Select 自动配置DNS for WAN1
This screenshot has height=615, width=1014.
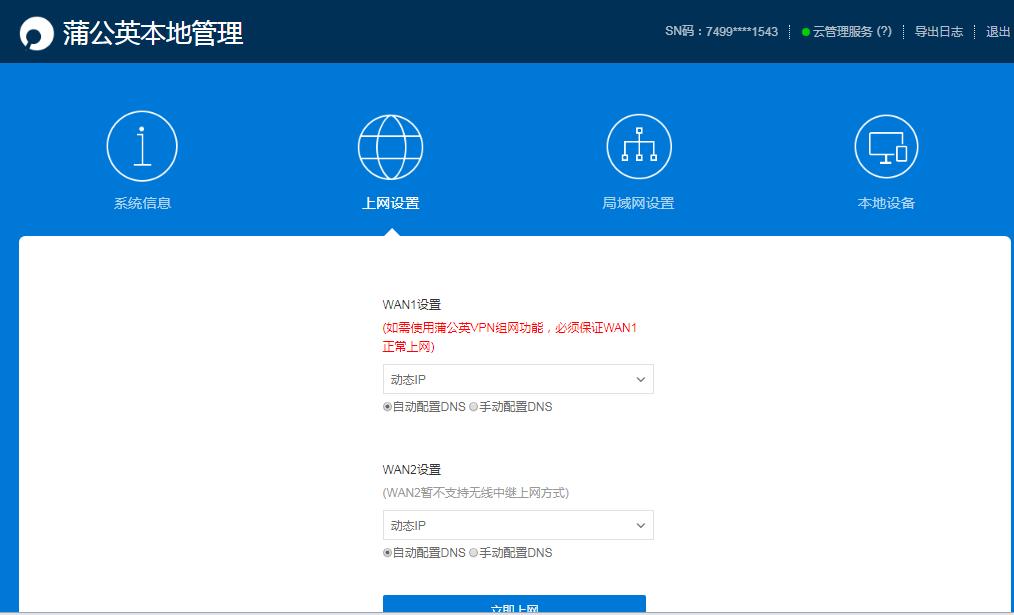pyautogui.click(x=384, y=407)
